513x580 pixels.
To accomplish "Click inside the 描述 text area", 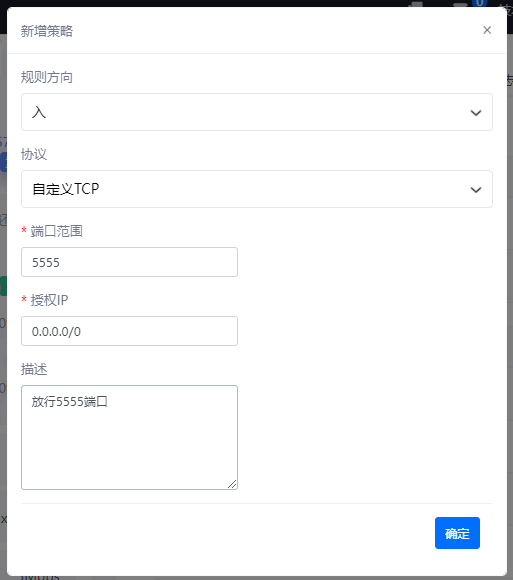I will [129, 437].
